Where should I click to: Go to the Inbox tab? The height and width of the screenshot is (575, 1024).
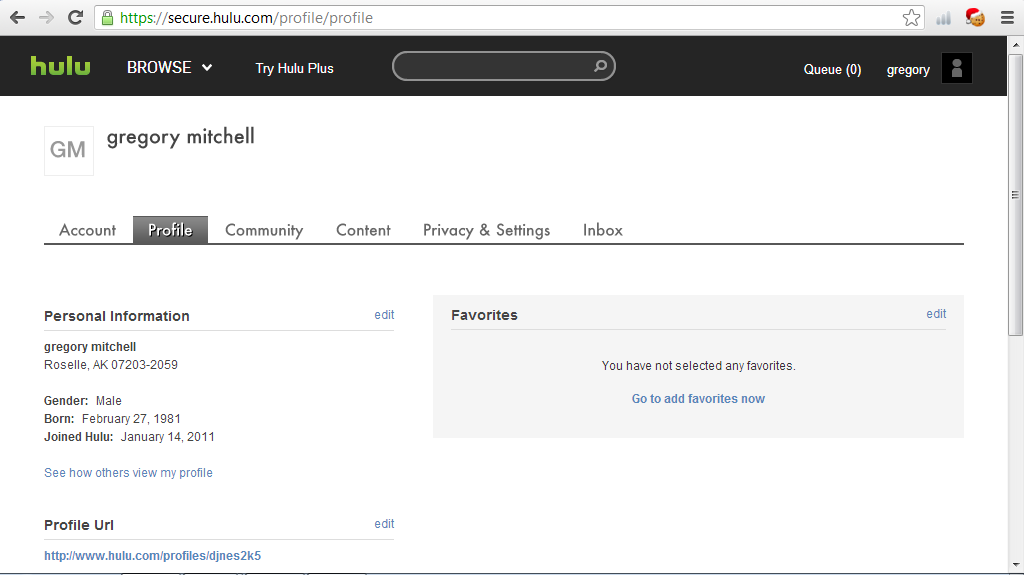[x=603, y=230]
